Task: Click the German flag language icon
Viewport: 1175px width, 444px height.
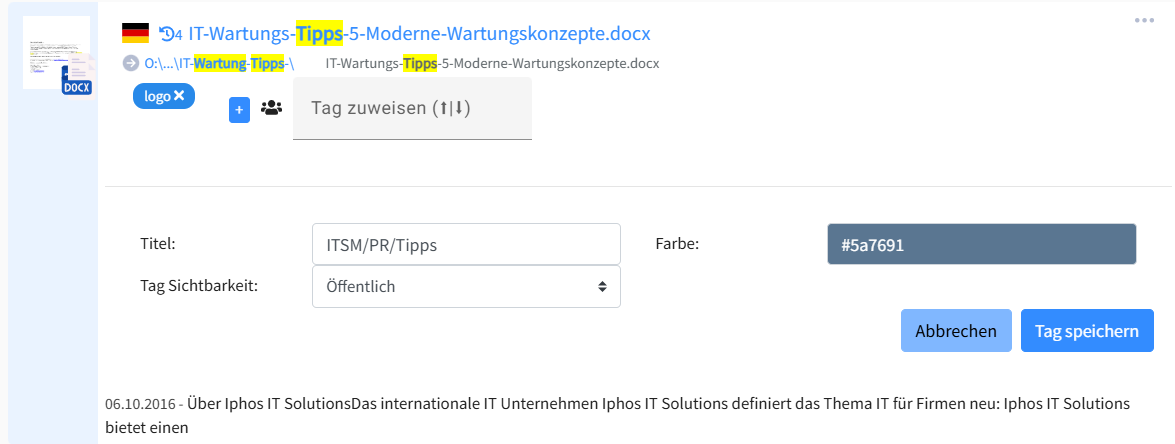Action: (135, 34)
